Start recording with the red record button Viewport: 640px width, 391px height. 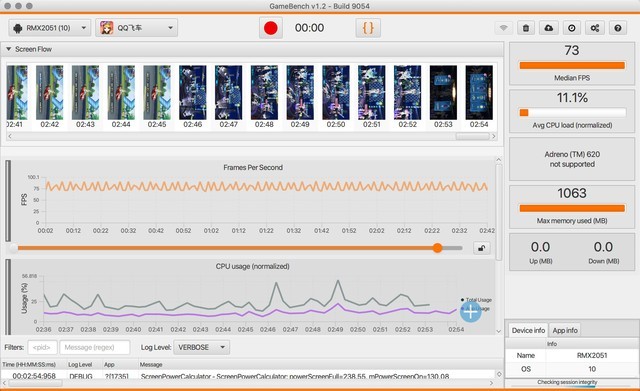[271, 28]
